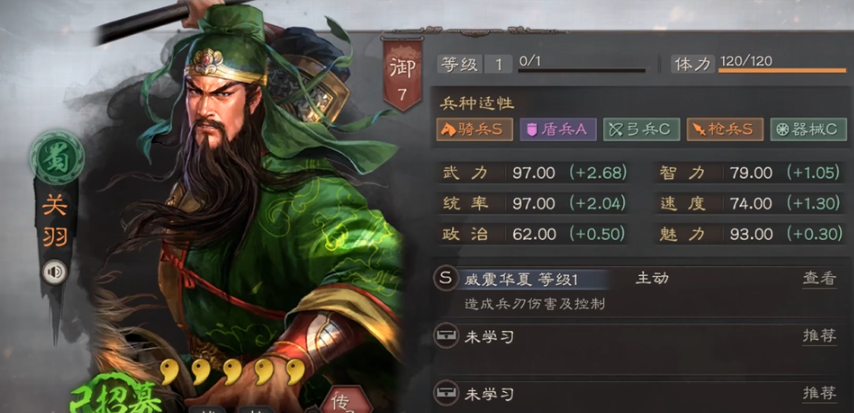
Task: Play Guan Yu's voice speaker icon
Action: (54, 272)
